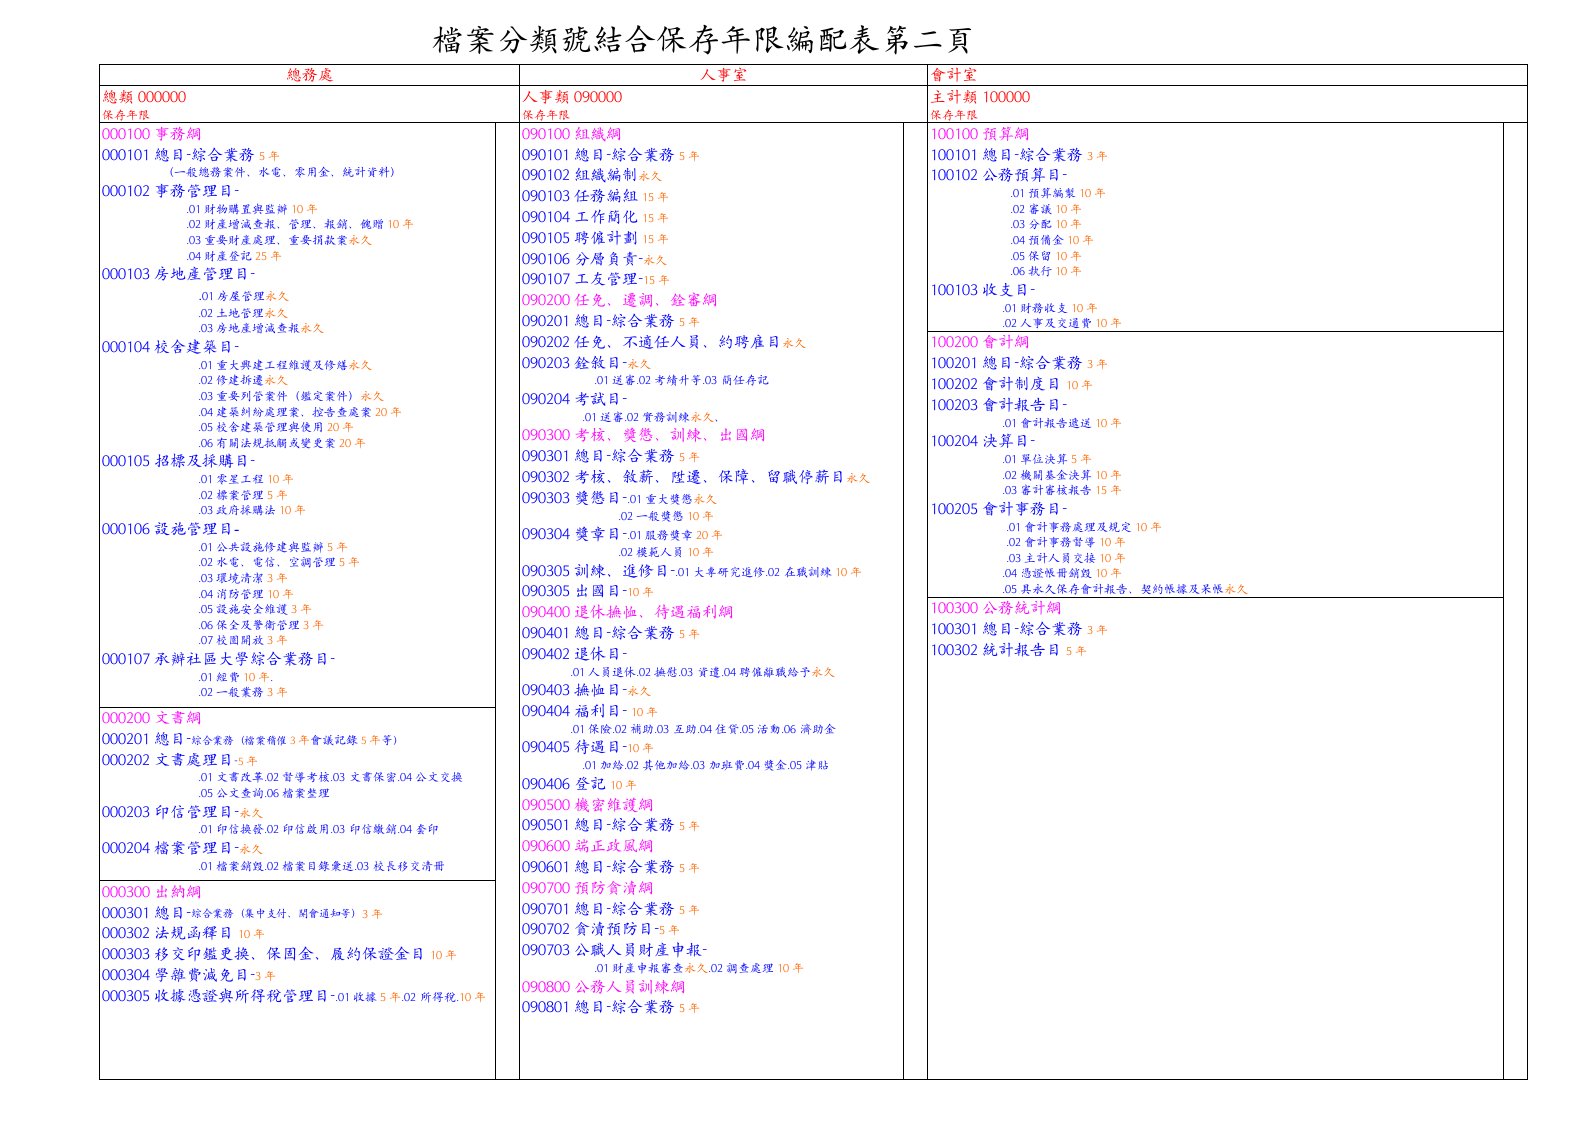Click the '000107 承辦社區大學綜合業務目-' line

pos(219,659)
